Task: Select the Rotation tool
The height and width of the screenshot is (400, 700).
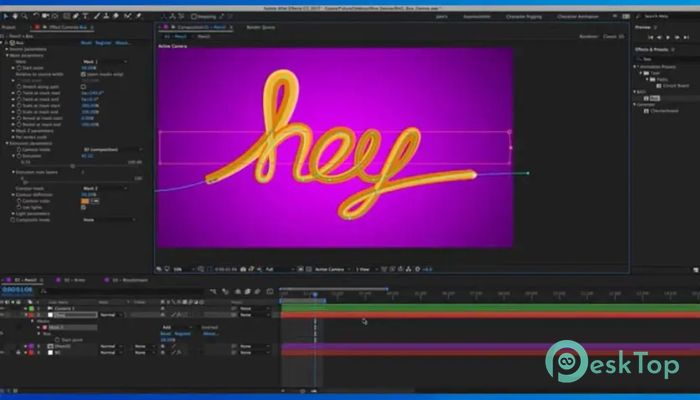Action: pyautogui.click(x=36, y=17)
